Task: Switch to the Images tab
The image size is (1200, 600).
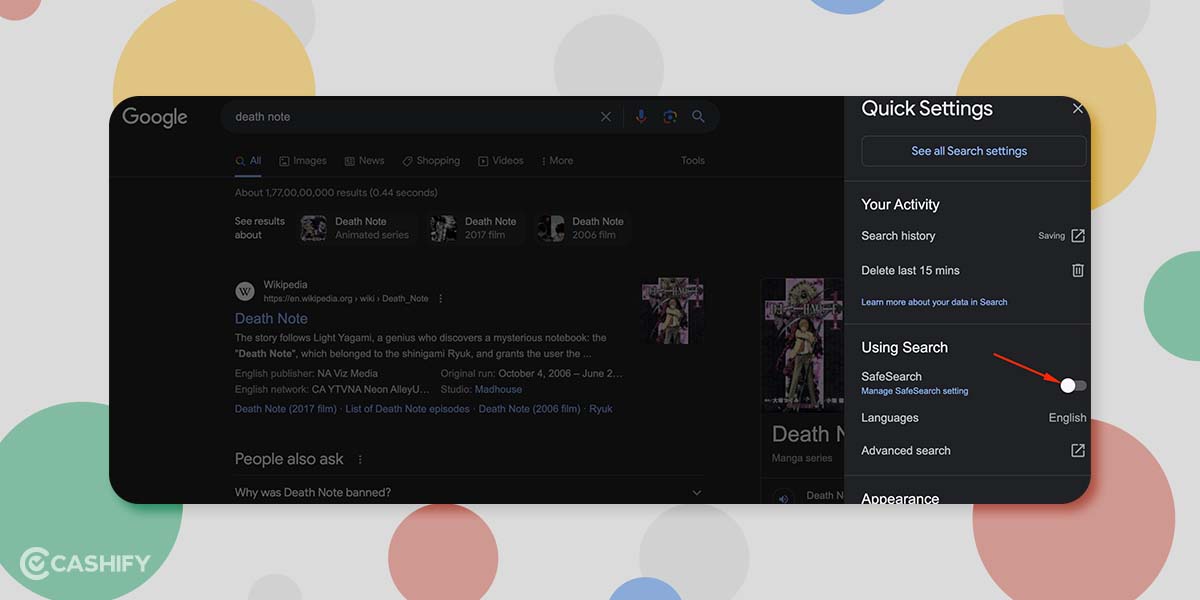Action: [x=302, y=160]
